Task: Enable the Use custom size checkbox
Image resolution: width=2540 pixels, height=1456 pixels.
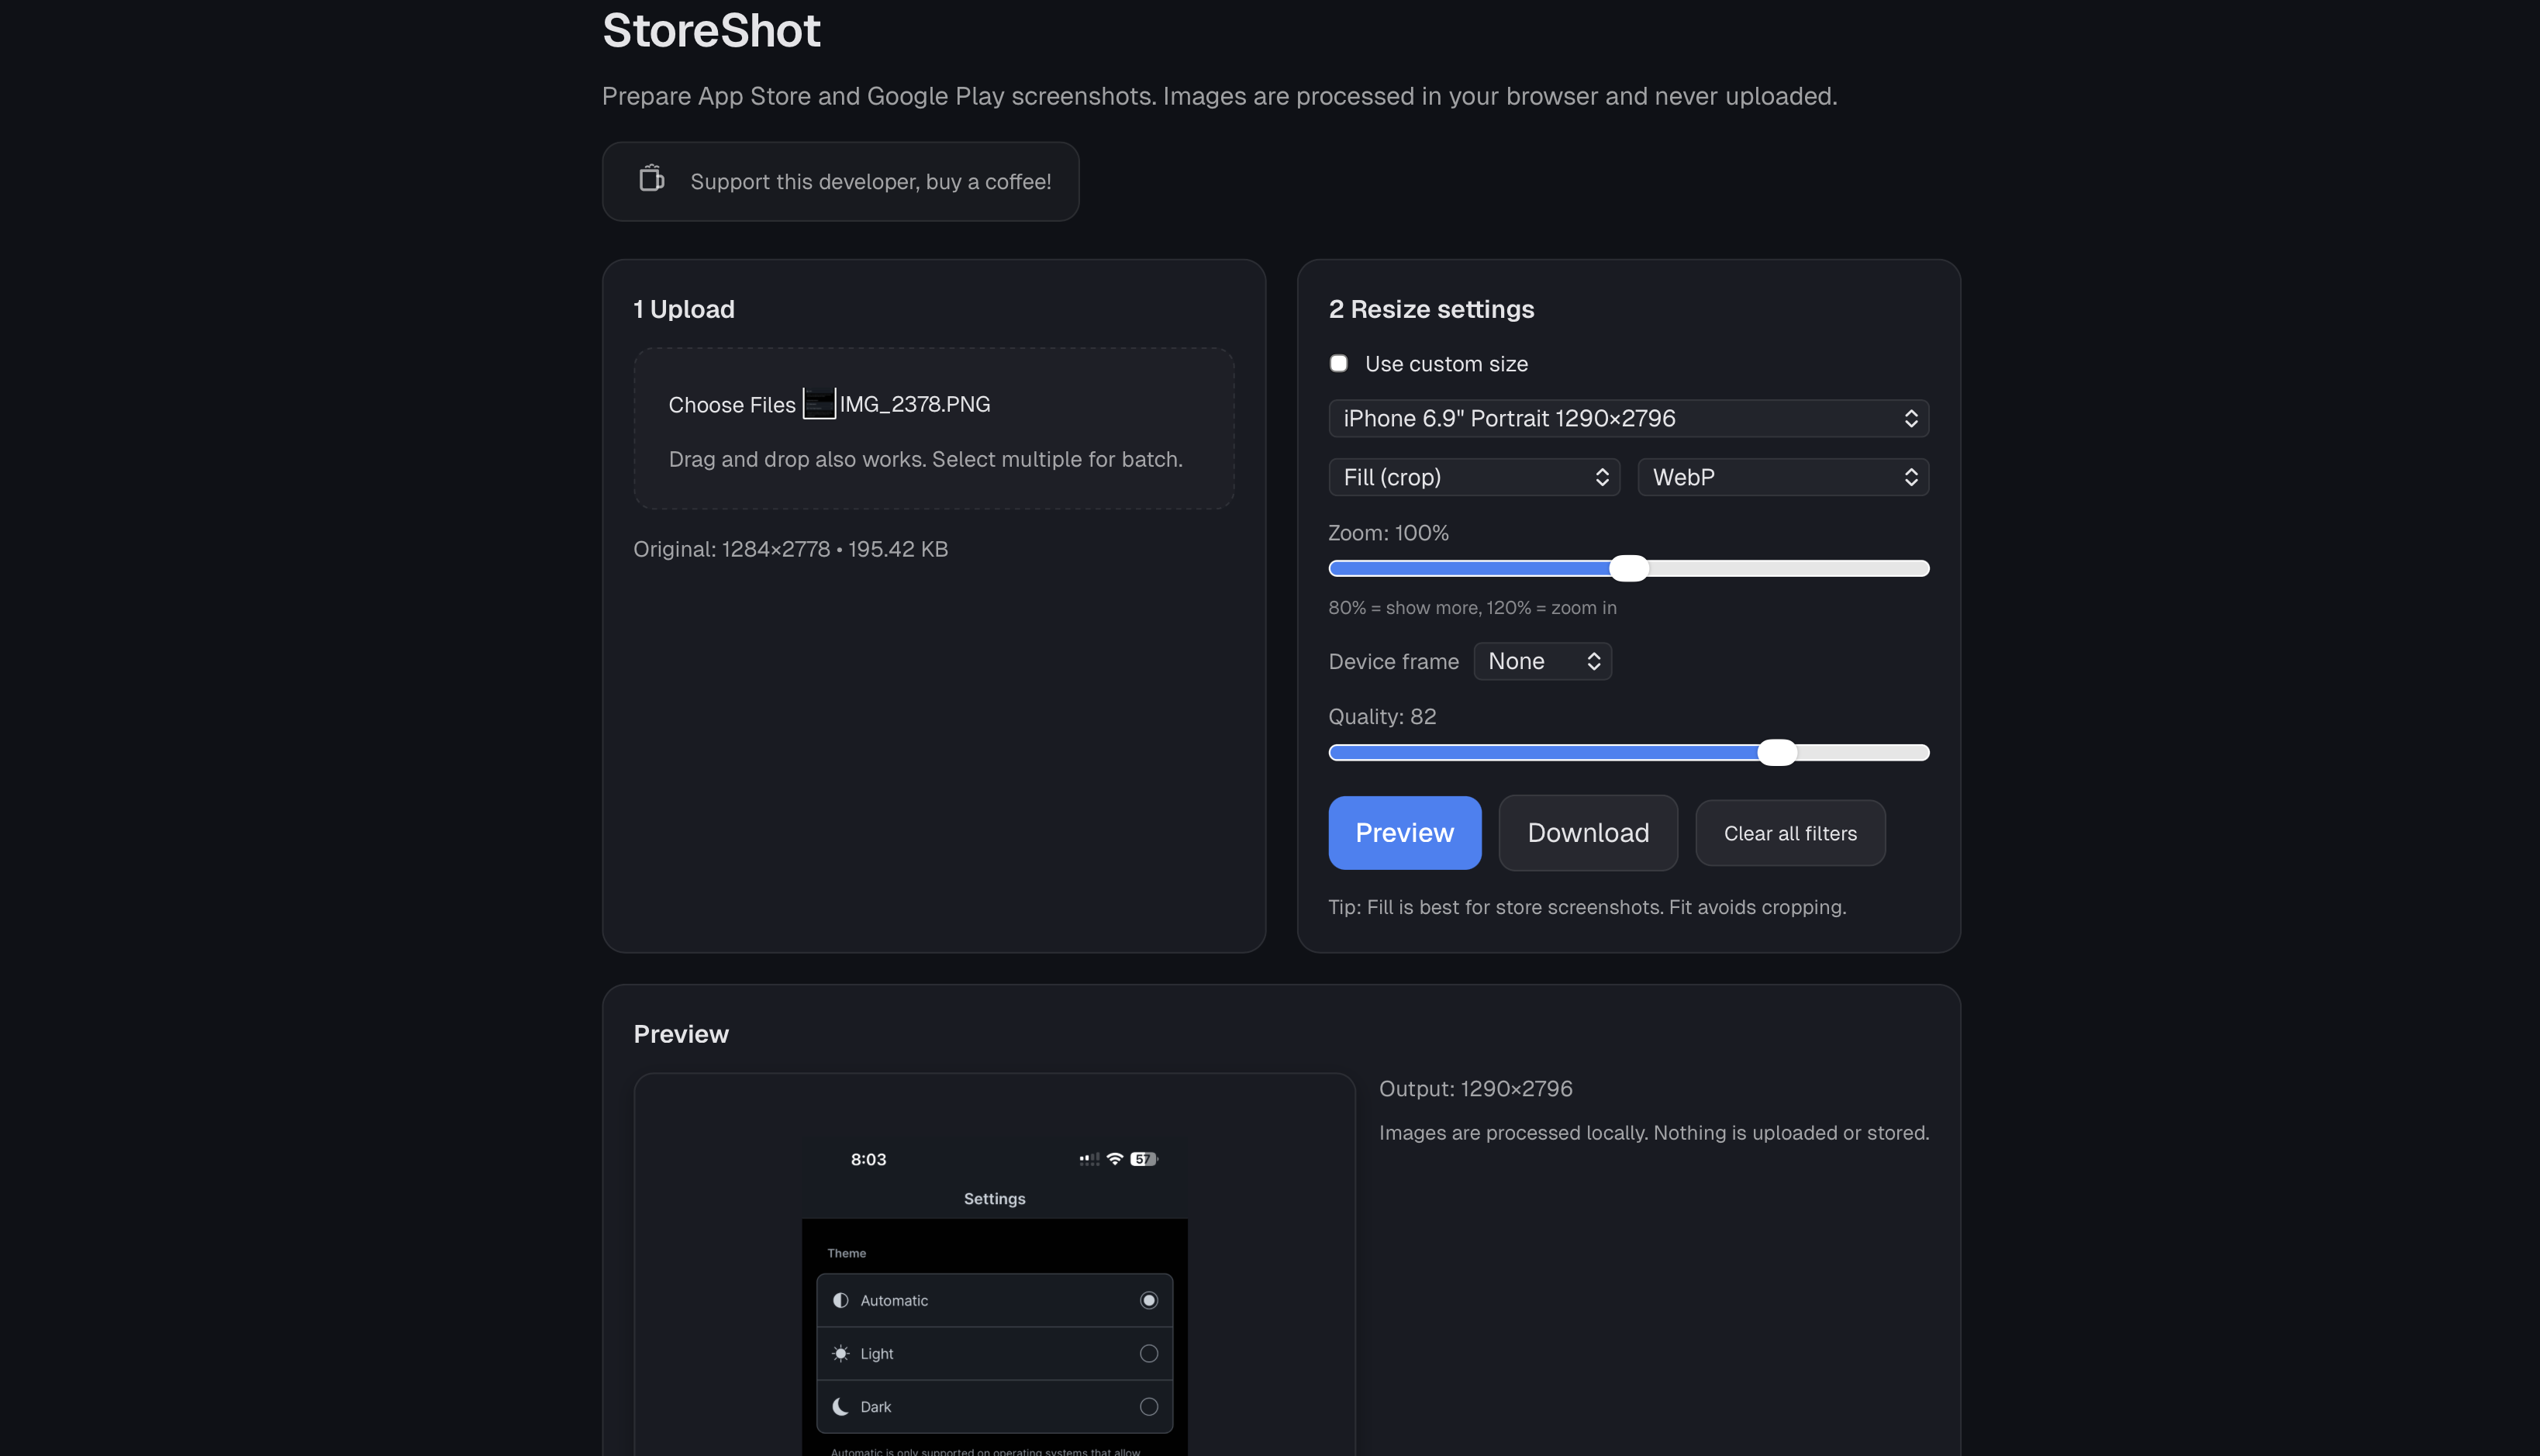Action: [1339, 363]
